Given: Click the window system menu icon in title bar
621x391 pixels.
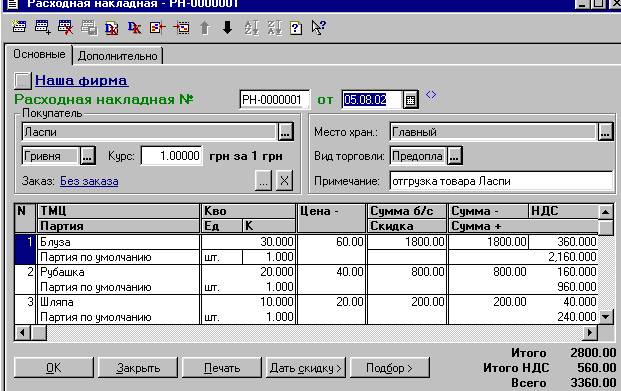Looking at the screenshot, I should [x=13, y=4].
